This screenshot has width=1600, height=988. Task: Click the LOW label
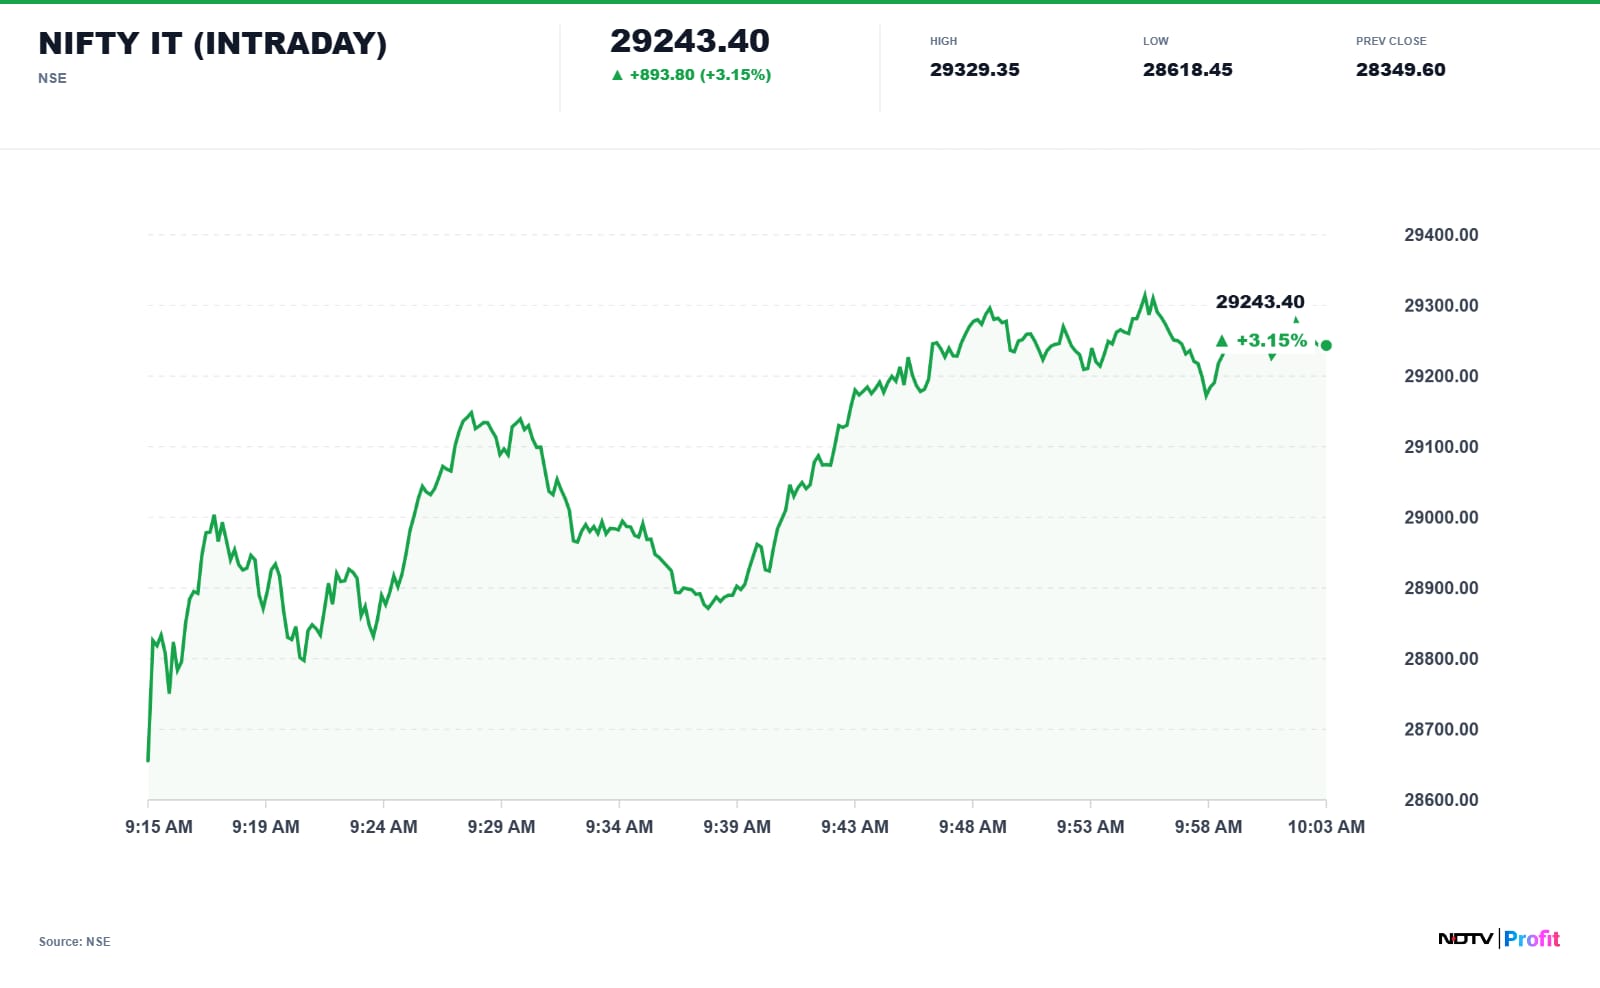point(1155,41)
